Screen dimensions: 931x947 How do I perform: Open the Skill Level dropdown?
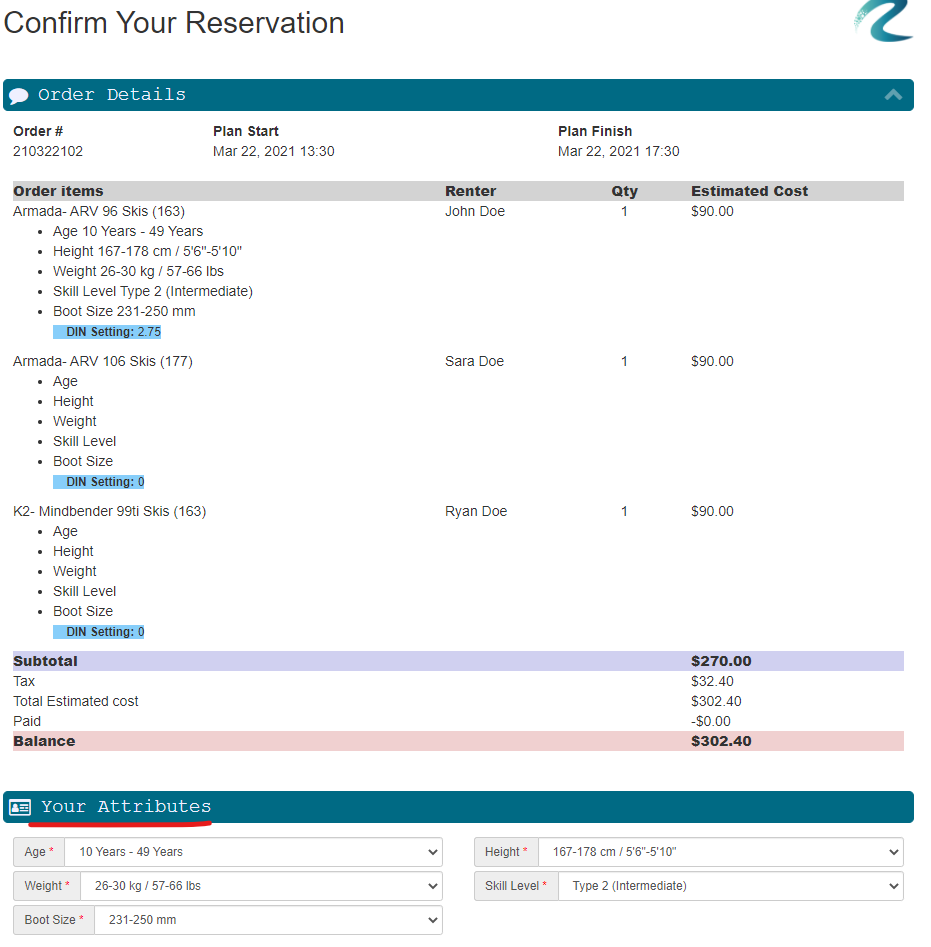731,885
